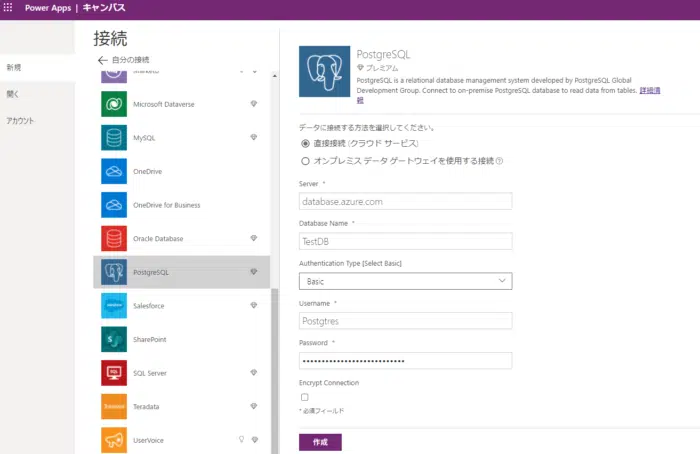This screenshot has width=700, height=454.
Task: Enable the Encrypt Connection checkbox
Action: tap(304, 397)
